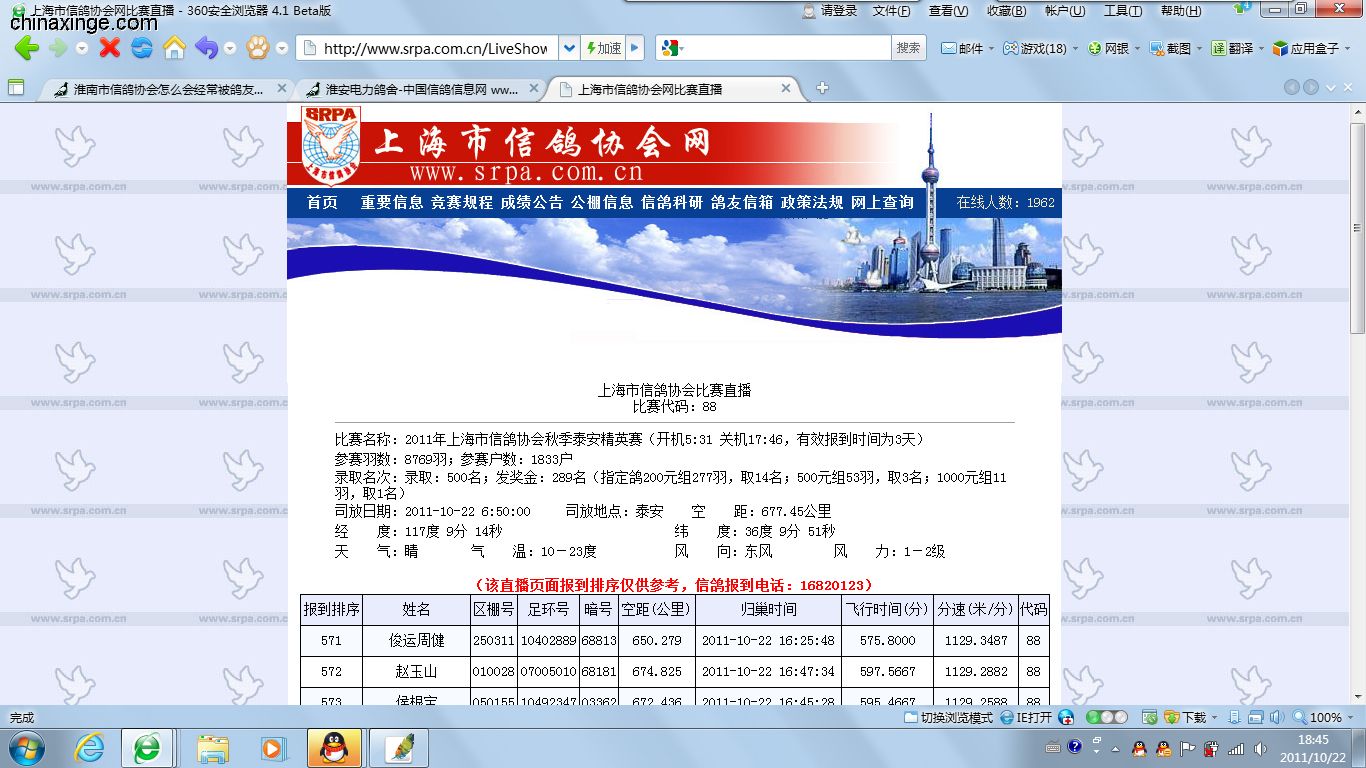Open 政策法规 in site navigation
This screenshot has width=1366, height=768.
coord(812,202)
